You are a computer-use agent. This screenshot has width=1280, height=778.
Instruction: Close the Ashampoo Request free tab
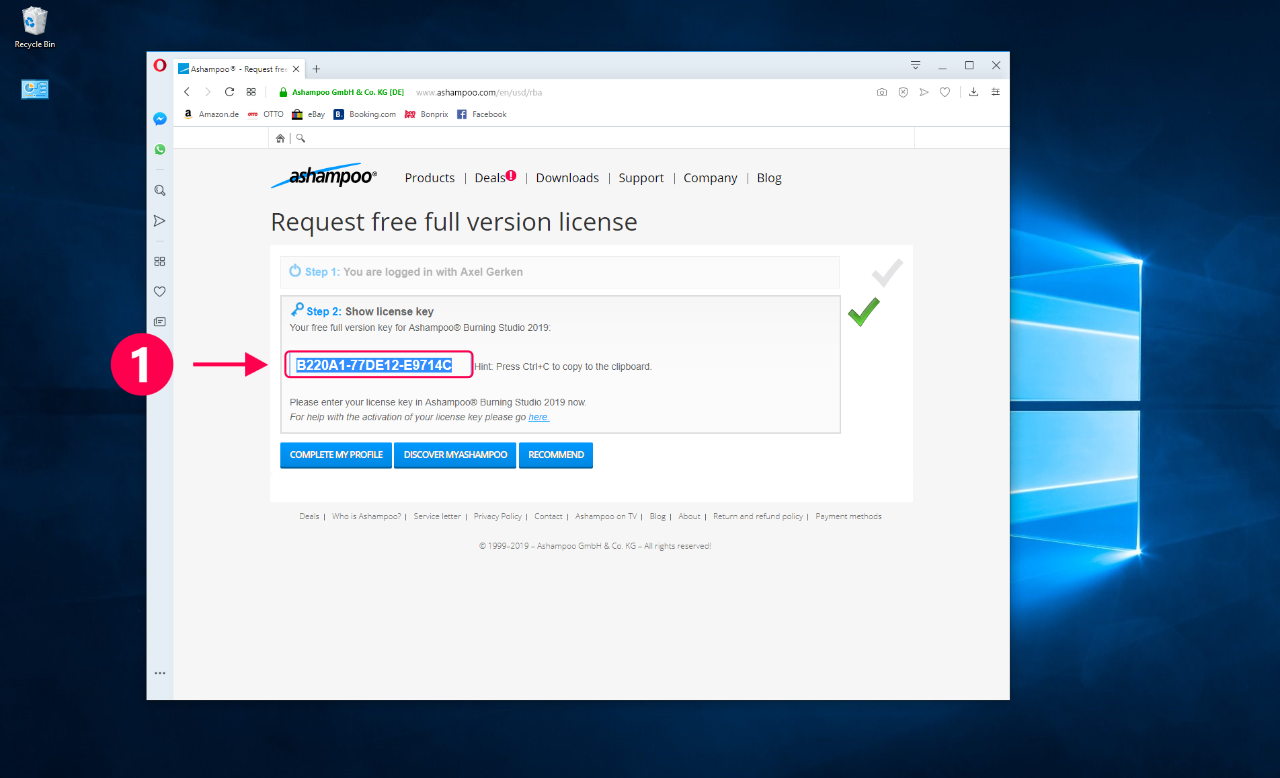pos(295,69)
